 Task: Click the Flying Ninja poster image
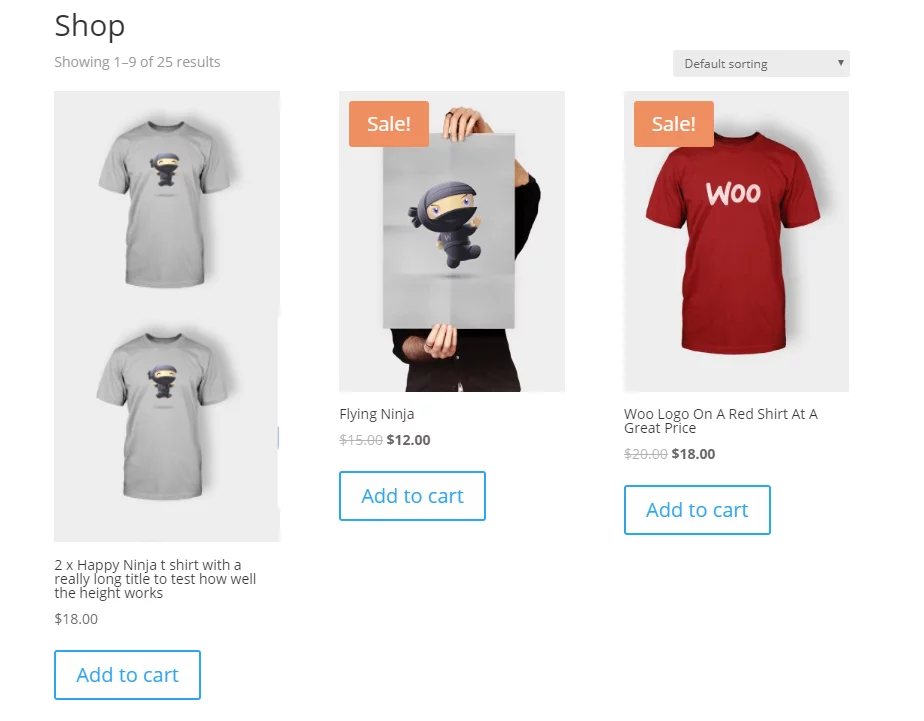(452, 242)
